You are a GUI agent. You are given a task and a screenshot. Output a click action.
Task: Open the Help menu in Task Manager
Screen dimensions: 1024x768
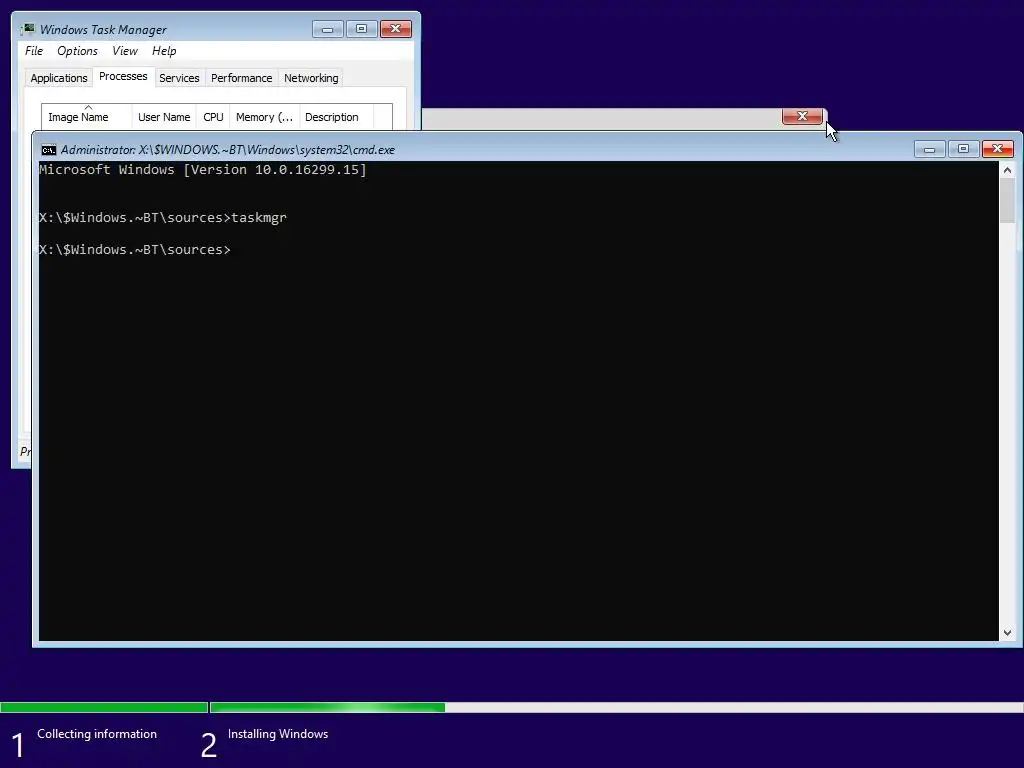click(164, 51)
